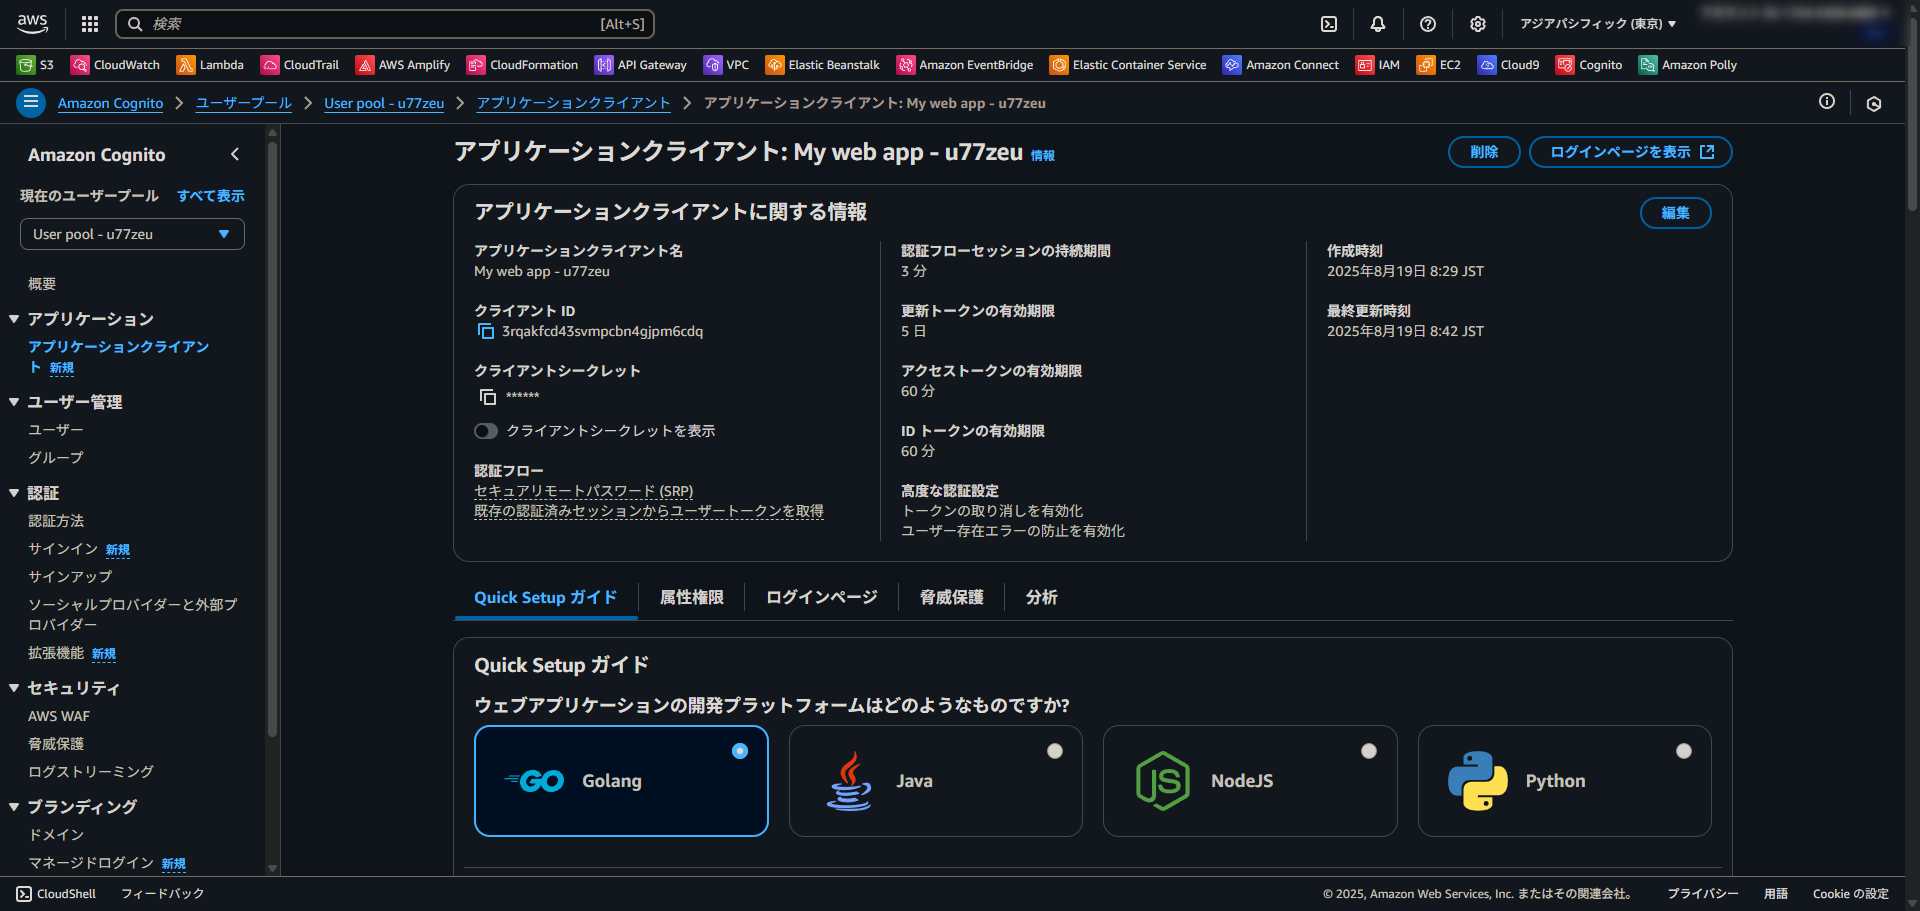Click the 編集 button
The image size is (1920, 911).
point(1676,213)
